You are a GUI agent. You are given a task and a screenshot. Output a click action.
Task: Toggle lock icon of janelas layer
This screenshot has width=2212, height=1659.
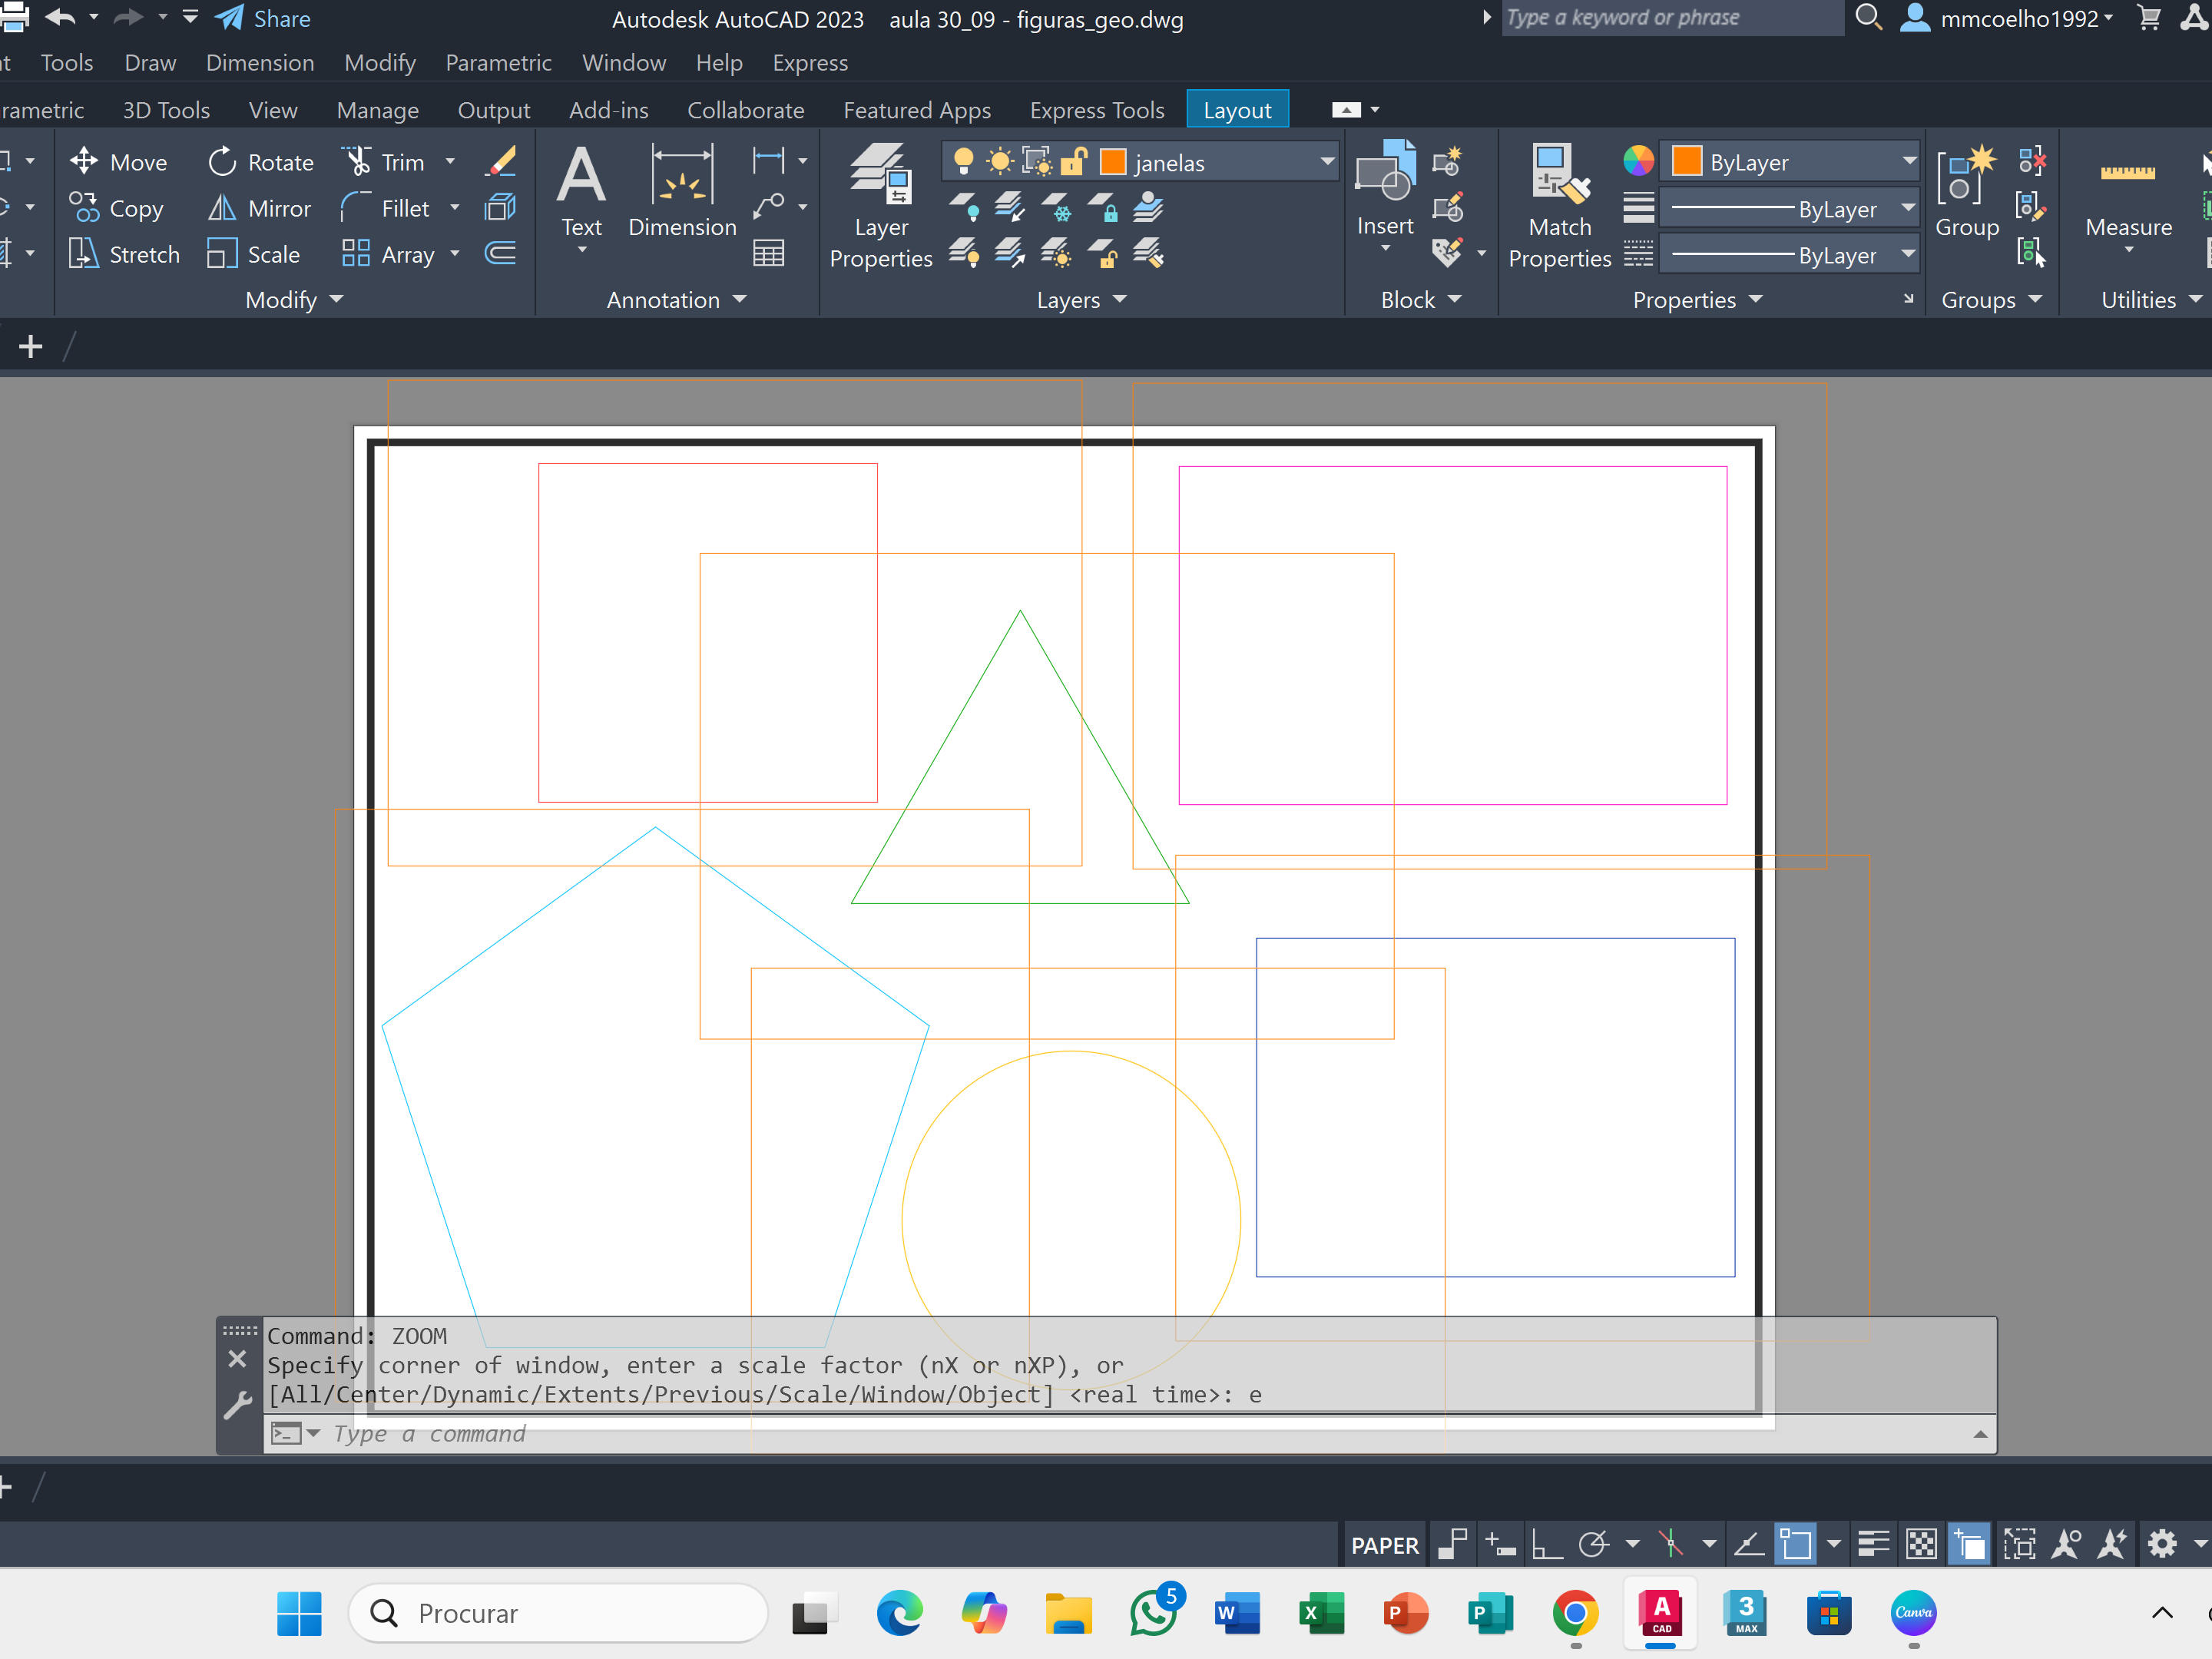click(x=1074, y=162)
